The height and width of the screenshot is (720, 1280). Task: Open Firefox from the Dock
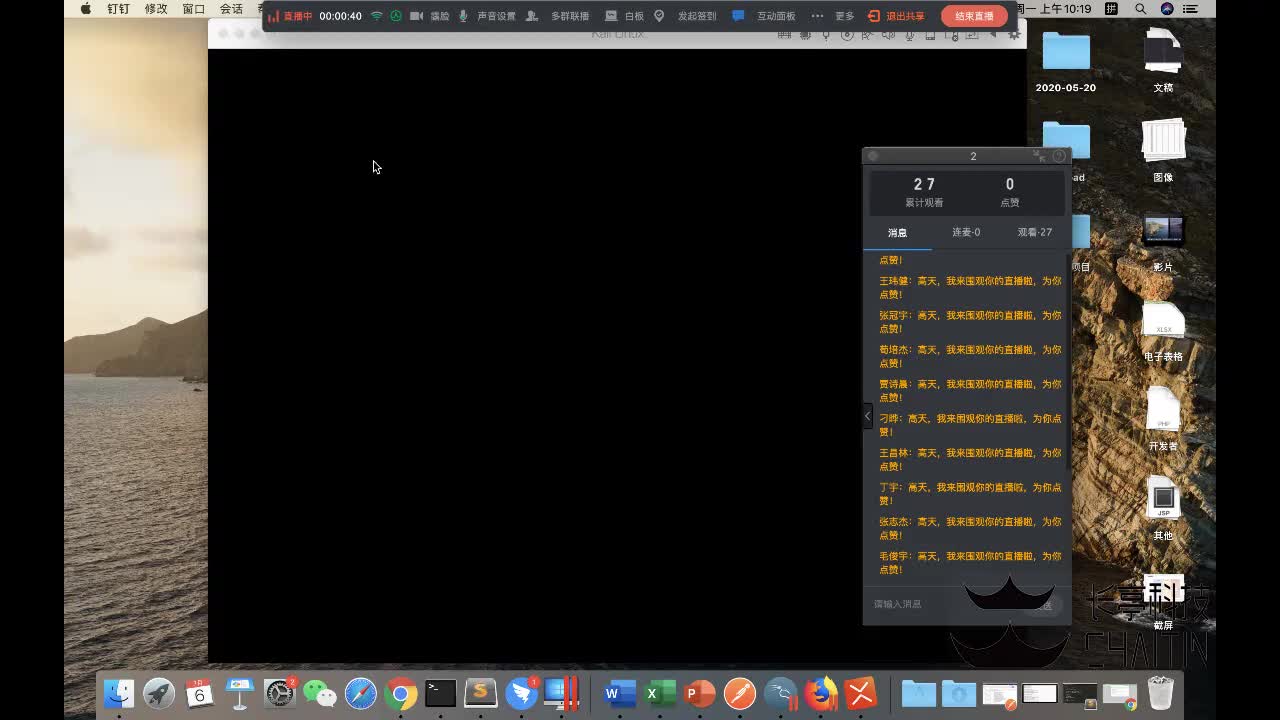821,693
